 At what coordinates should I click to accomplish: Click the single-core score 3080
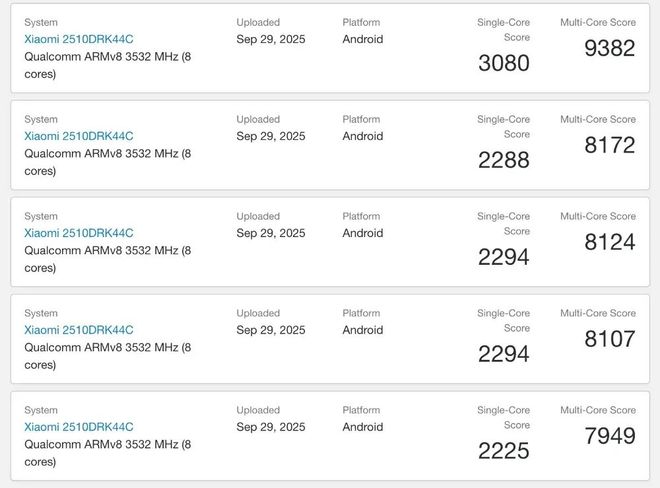[504, 64]
